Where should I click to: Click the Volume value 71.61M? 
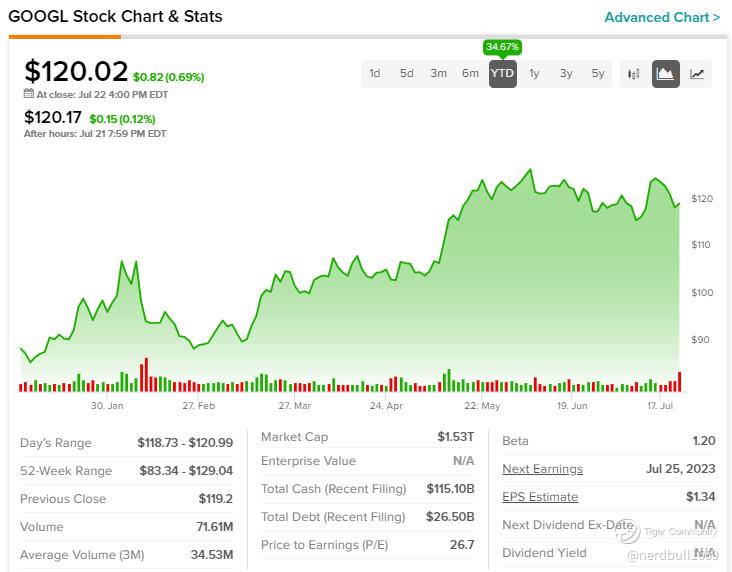[215, 527]
